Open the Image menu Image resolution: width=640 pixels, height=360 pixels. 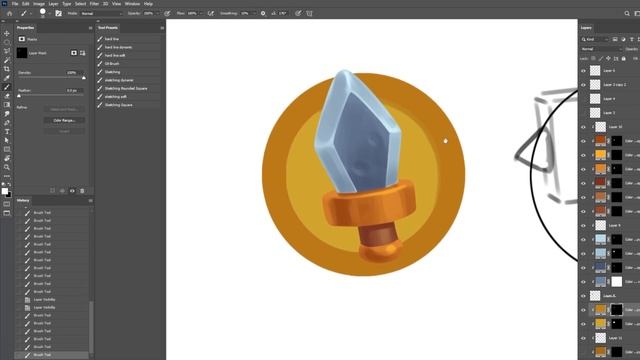tap(39, 4)
